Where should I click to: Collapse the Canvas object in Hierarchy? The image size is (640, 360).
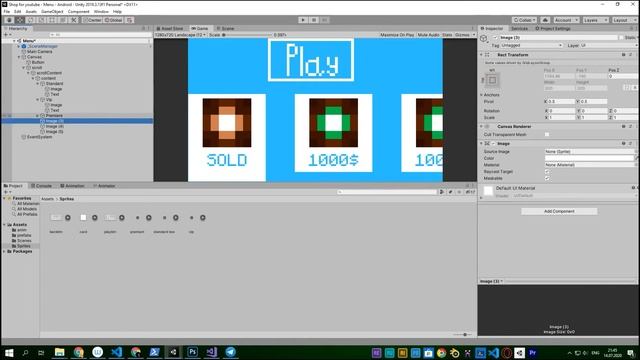[x=19, y=57]
